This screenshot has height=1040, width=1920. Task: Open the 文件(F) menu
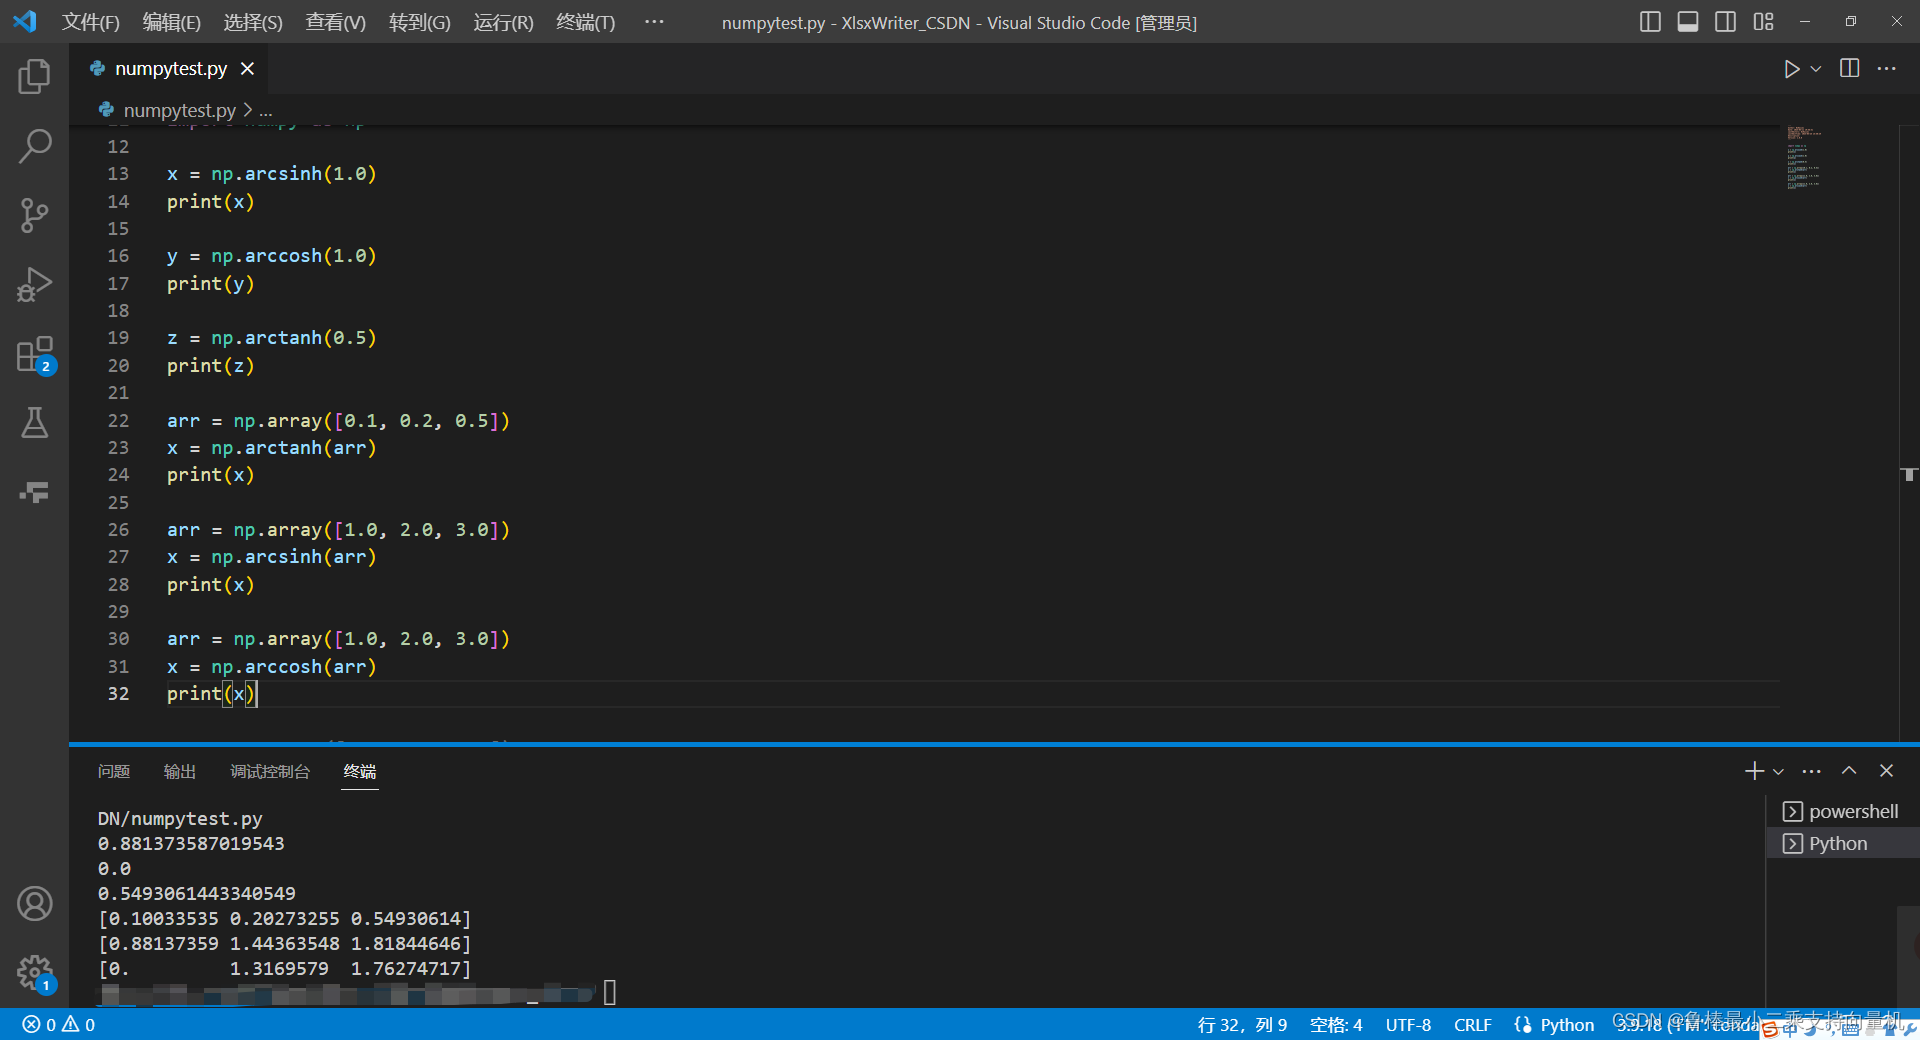click(x=90, y=22)
